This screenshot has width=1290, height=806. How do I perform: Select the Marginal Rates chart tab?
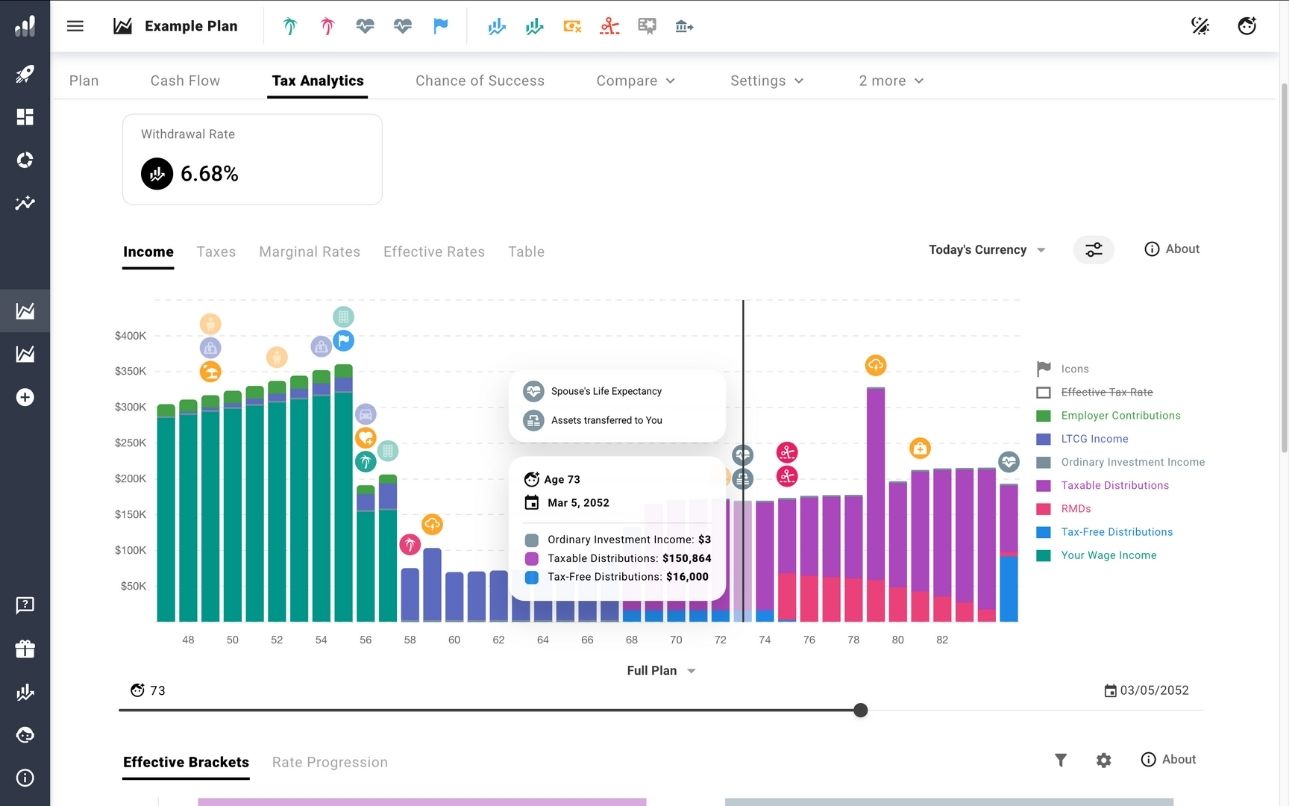pos(309,252)
